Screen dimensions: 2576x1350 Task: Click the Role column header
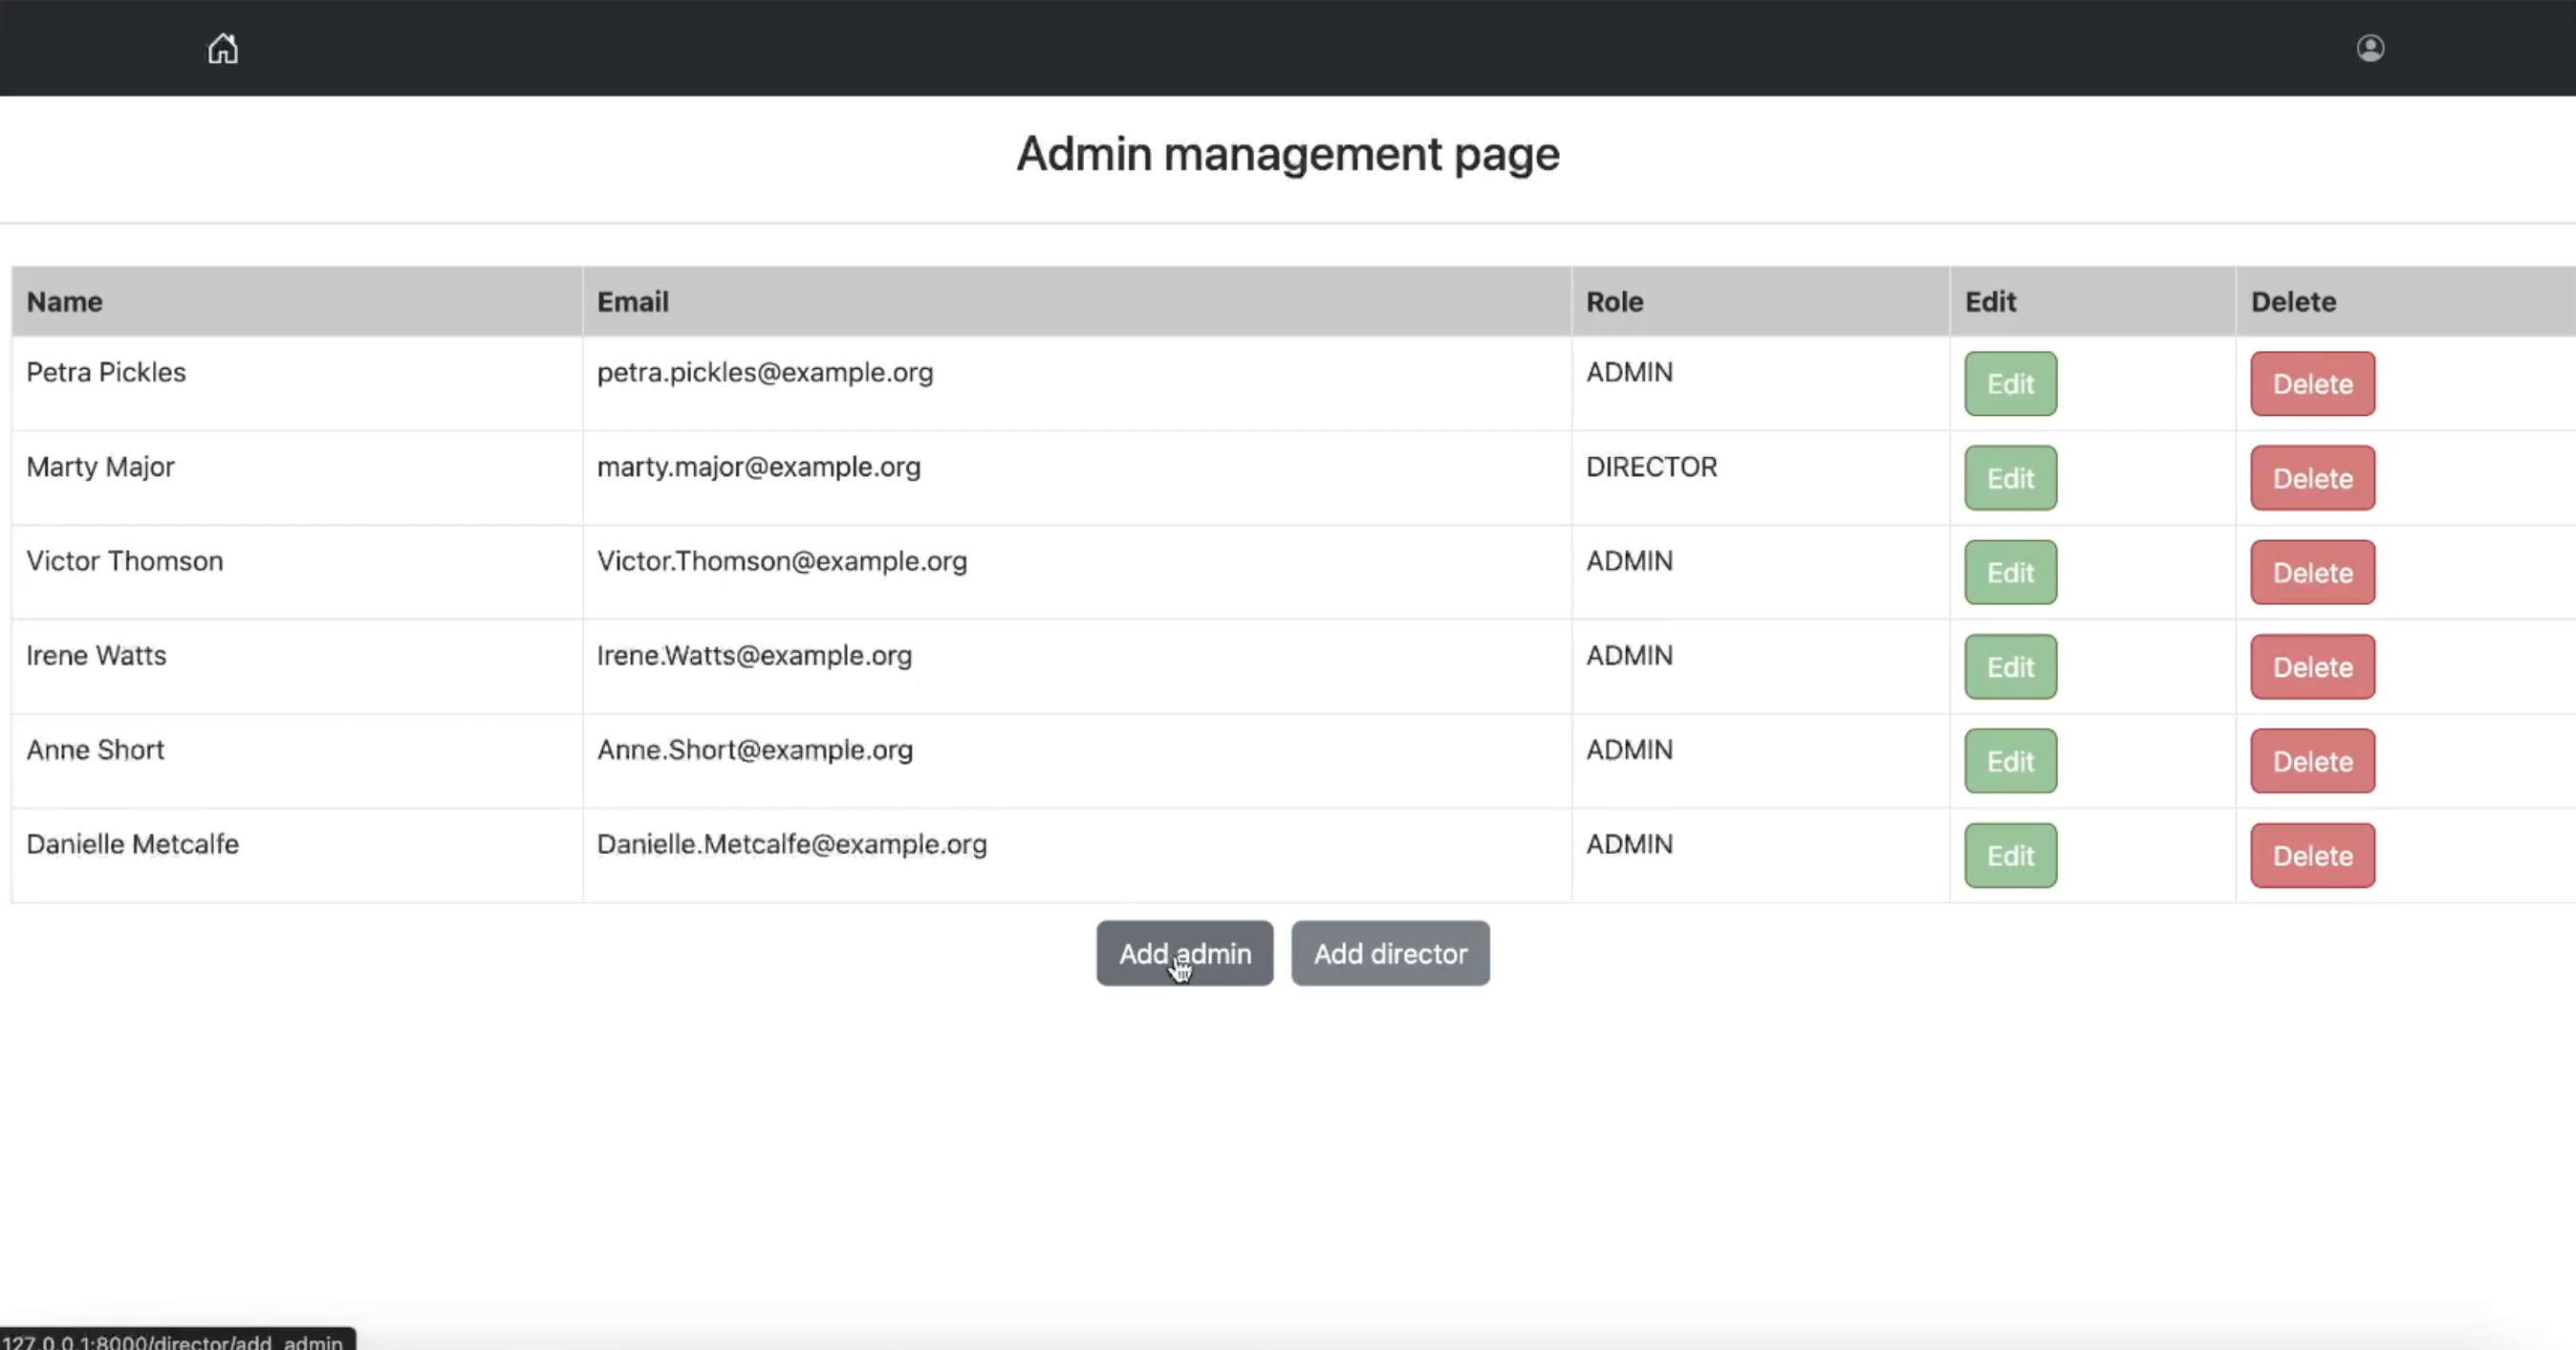click(1614, 302)
